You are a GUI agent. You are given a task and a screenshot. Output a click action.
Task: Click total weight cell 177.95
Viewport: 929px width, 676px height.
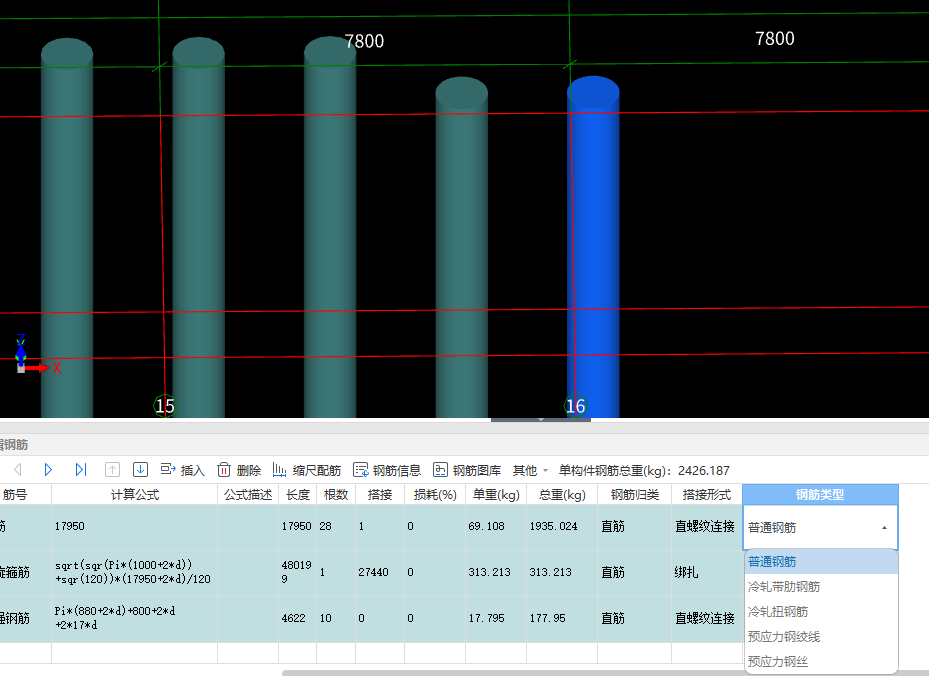[x=562, y=618]
